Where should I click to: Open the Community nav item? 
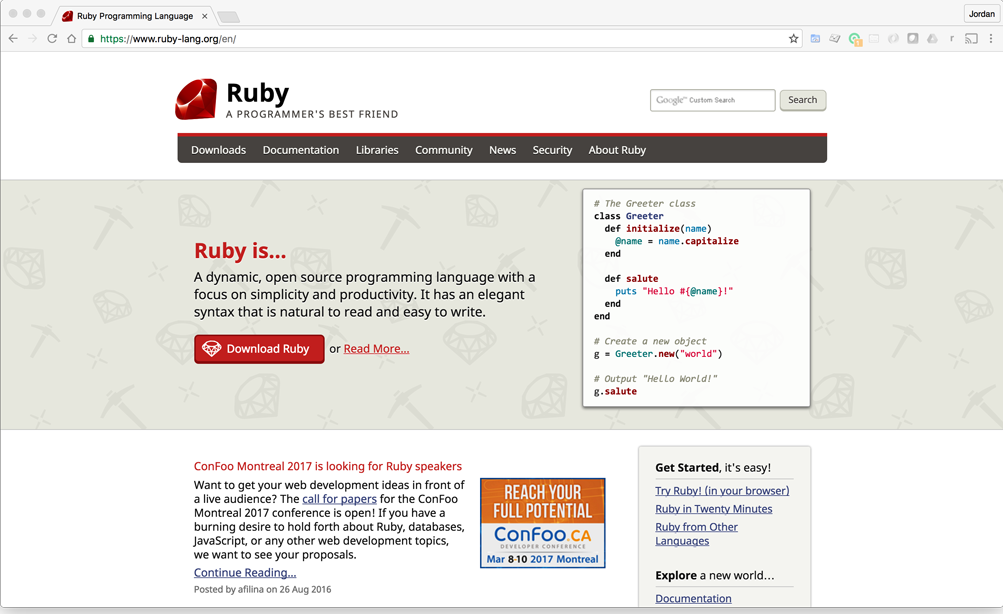(444, 150)
